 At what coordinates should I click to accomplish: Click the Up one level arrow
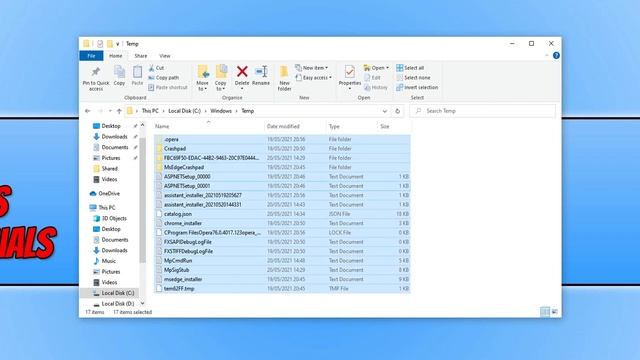pos(119,111)
